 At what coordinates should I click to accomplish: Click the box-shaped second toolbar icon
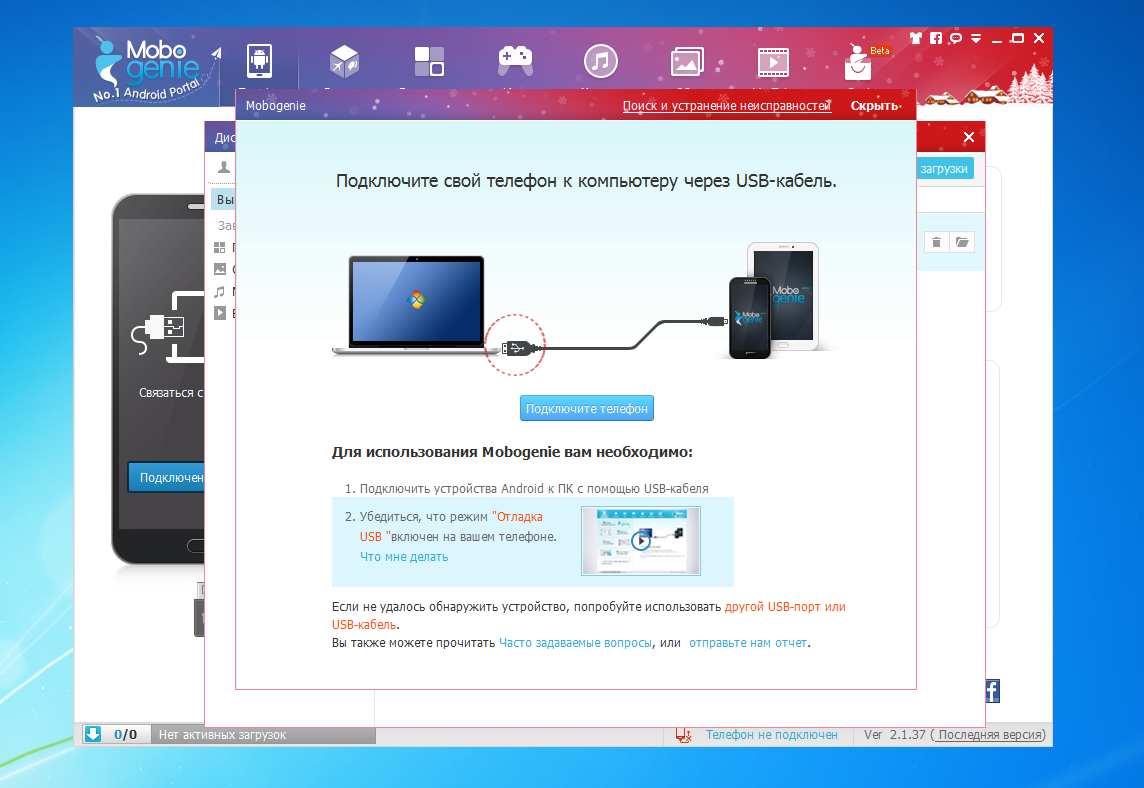pyautogui.click(x=344, y=61)
